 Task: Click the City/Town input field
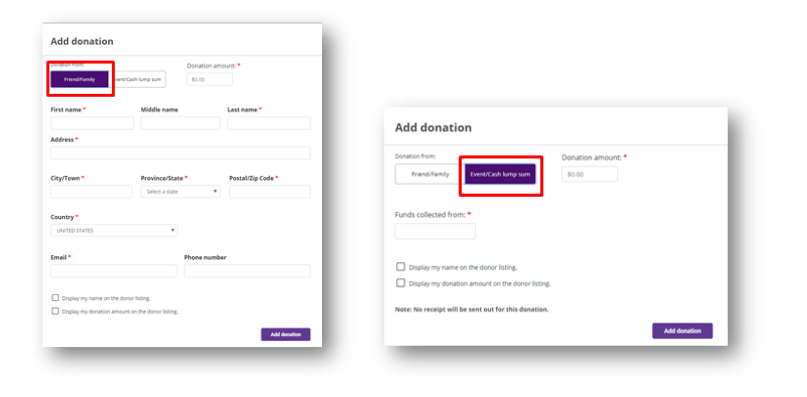tap(92, 192)
